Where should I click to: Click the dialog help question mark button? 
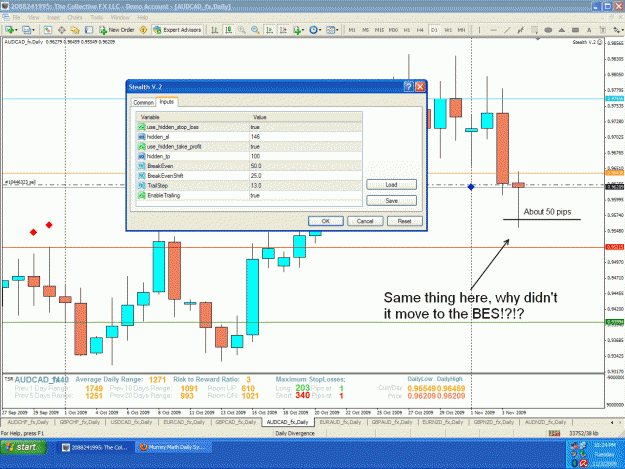click(x=408, y=86)
